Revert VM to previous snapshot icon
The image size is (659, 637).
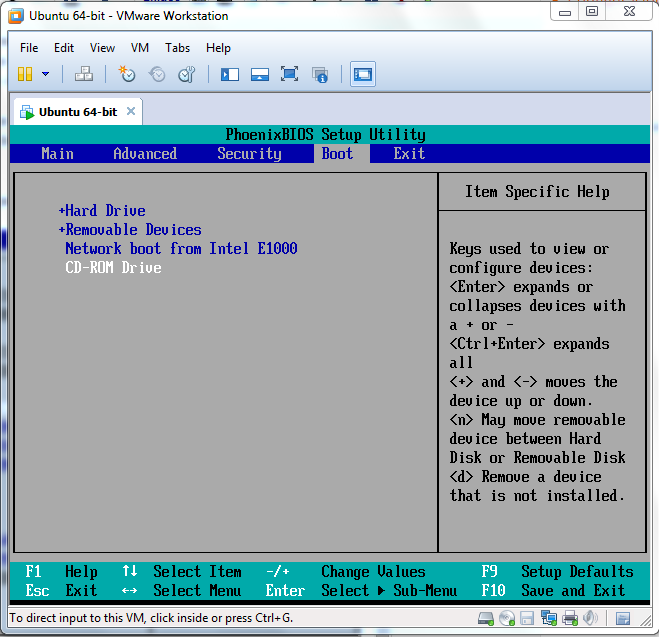(157, 74)
